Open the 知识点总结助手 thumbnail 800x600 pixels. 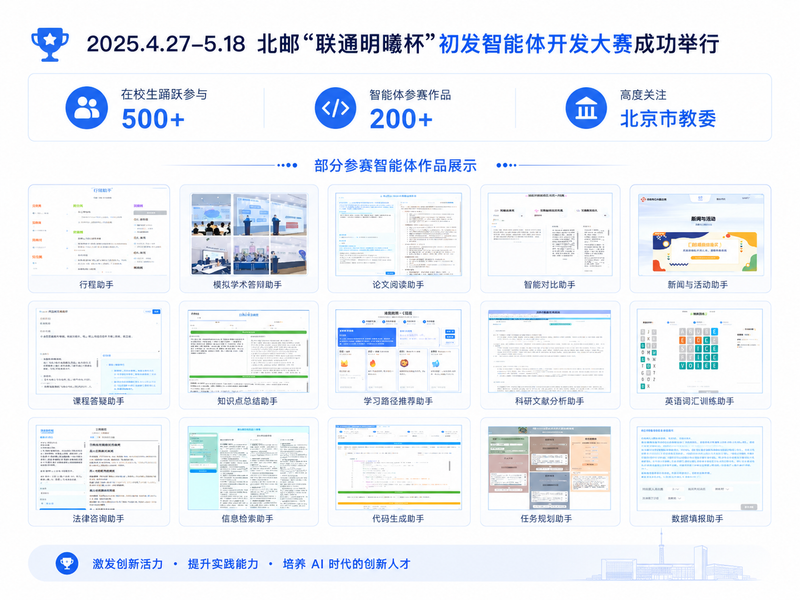(249, 351)
